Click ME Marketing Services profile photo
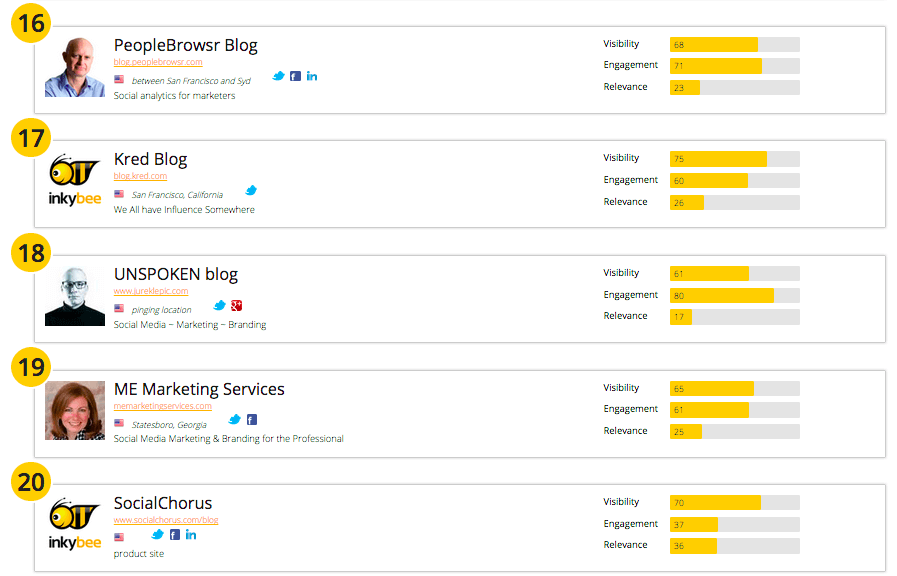The image size is (897, 576). pyautogui.click(x=75, y=410)
